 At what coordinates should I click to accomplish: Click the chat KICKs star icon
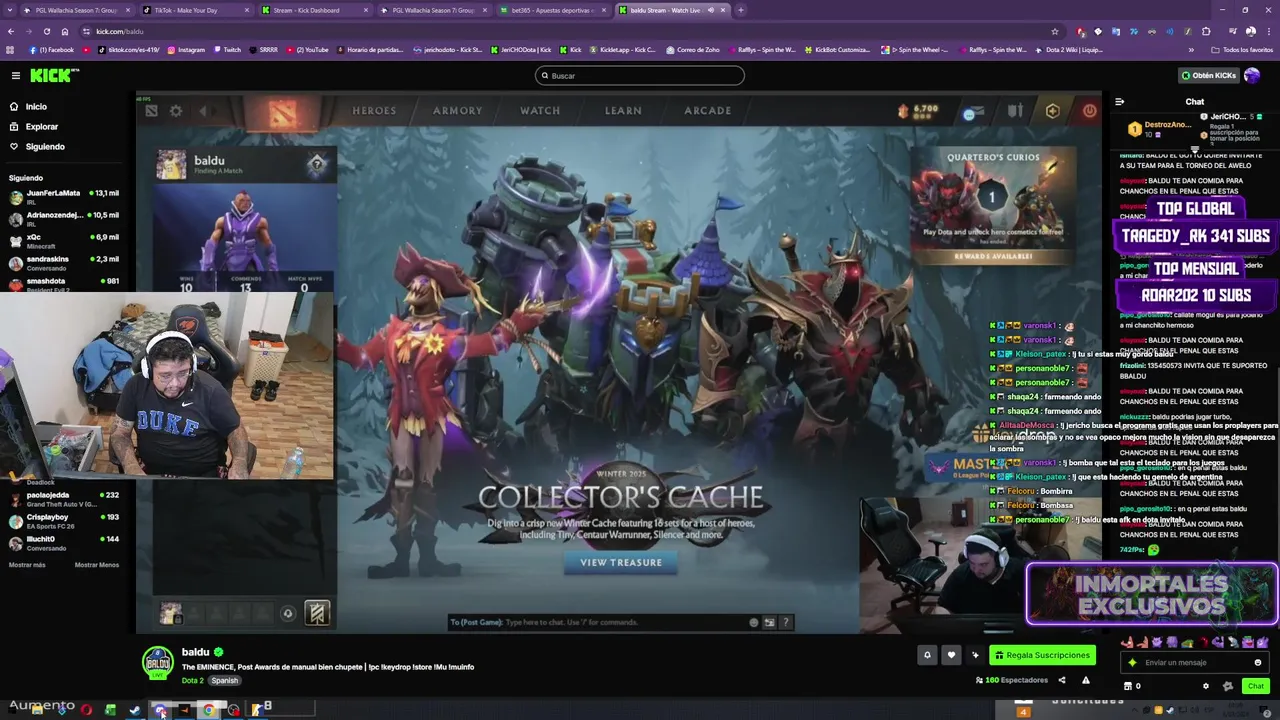pos(1132,662)
